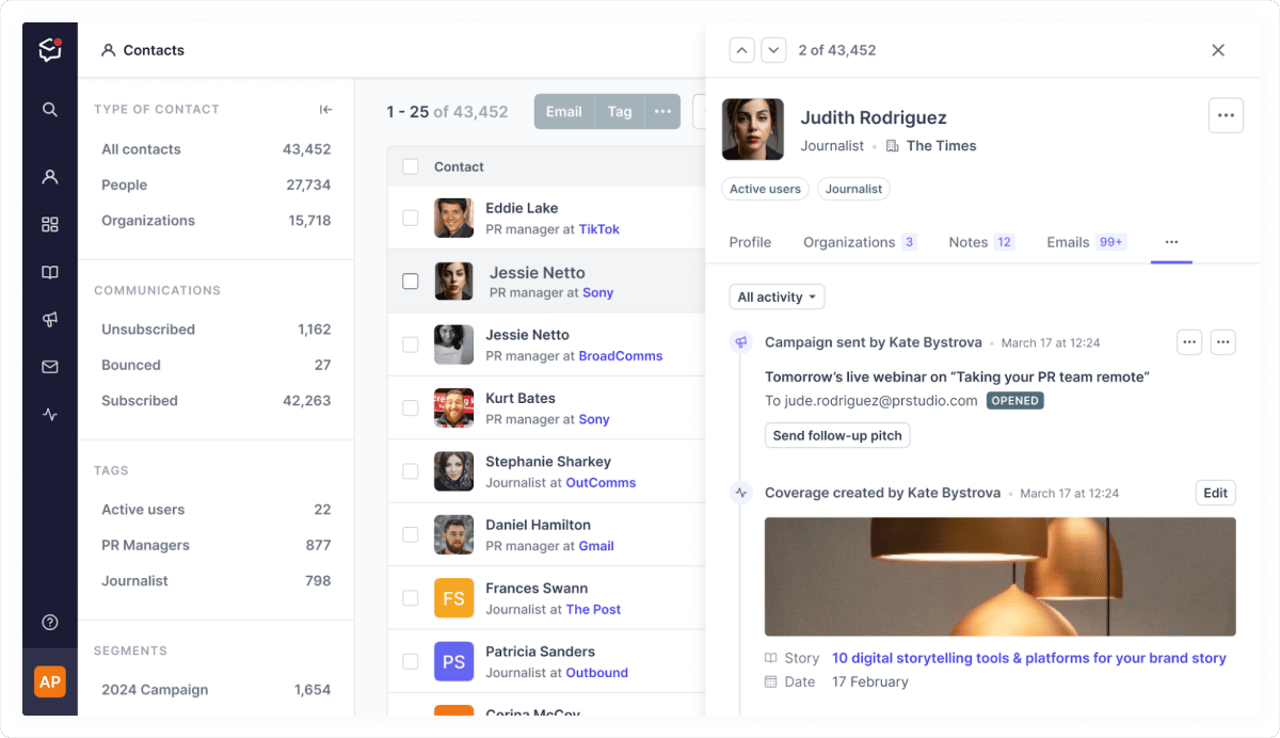This screenshot has height=738, width=1280.
Task: Select the Daniel Hamilton checkbox
Action: [x=410, y=535]
